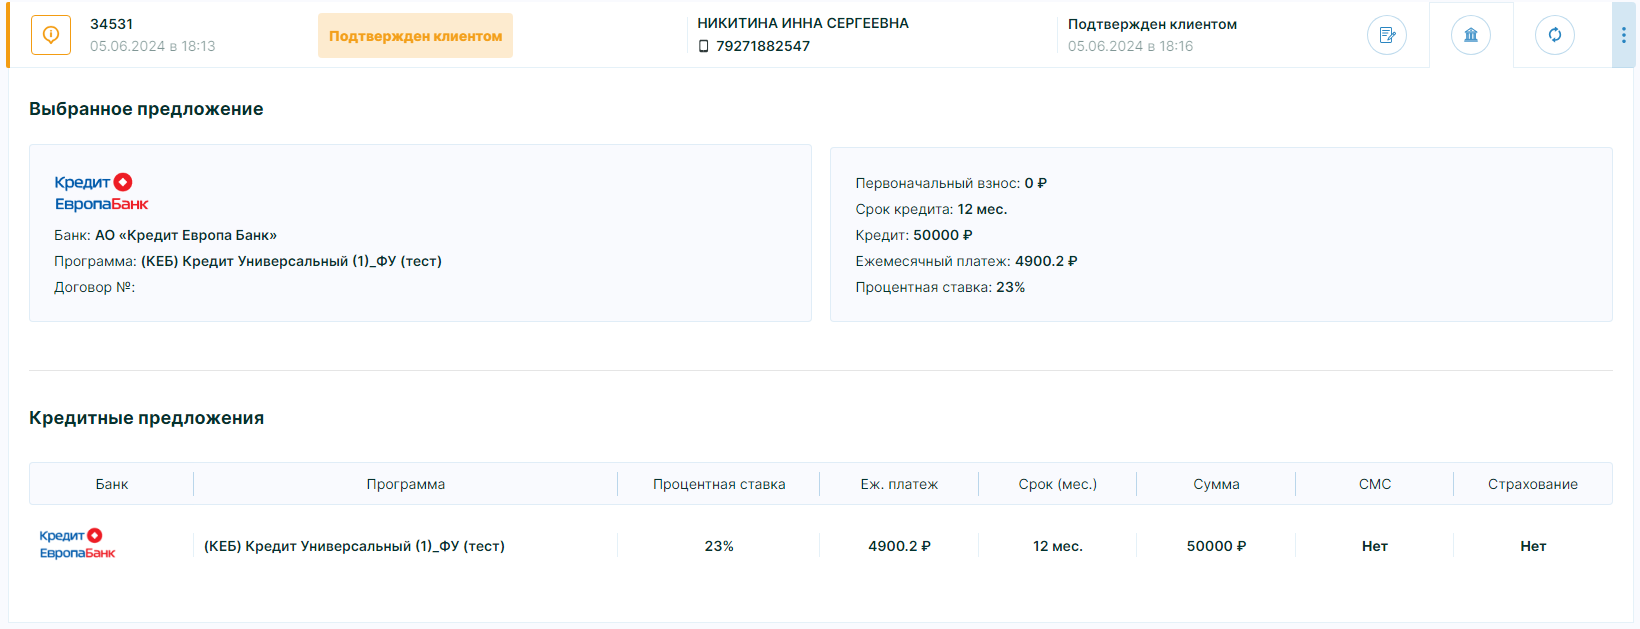Click program cell (КЕБ) Кредит Универсальный in table
This screenshot has height=629, width=1640.
[x=354, y=546]
